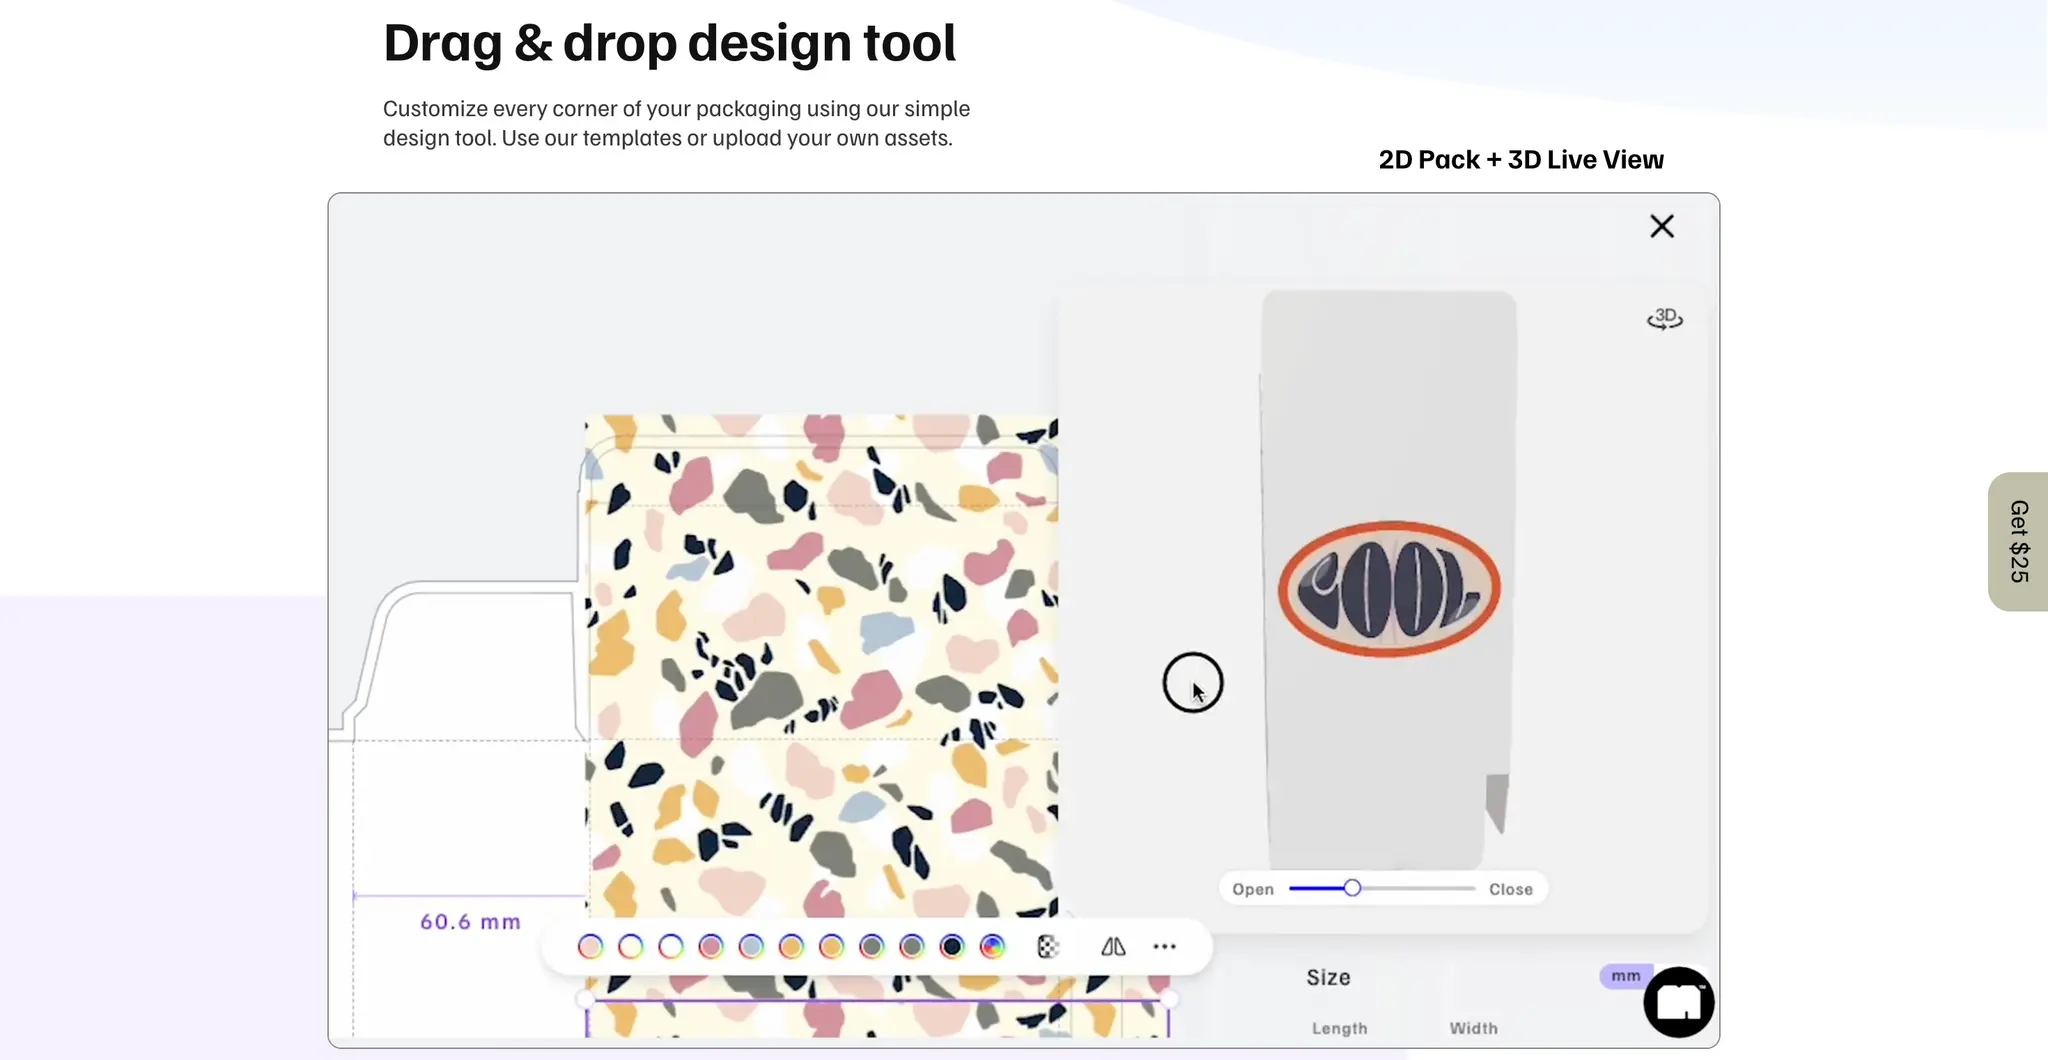Close the design tool preview with X

pyautogui.click(x=1661, y=226)
